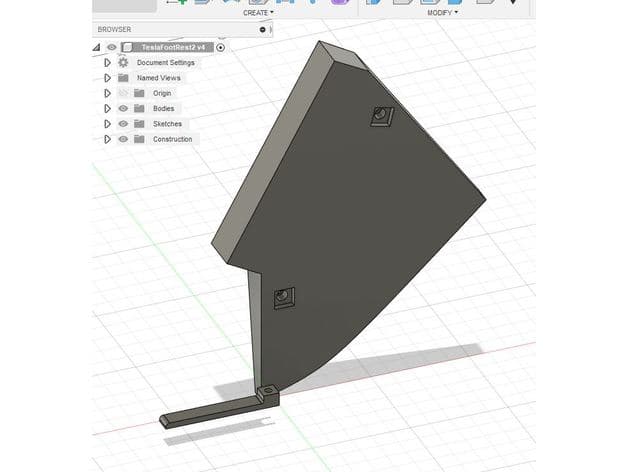Click the TeslaFootRest2 v4 component icon
Viewport: 628px width, 472px height.
(x=127, y=47)
